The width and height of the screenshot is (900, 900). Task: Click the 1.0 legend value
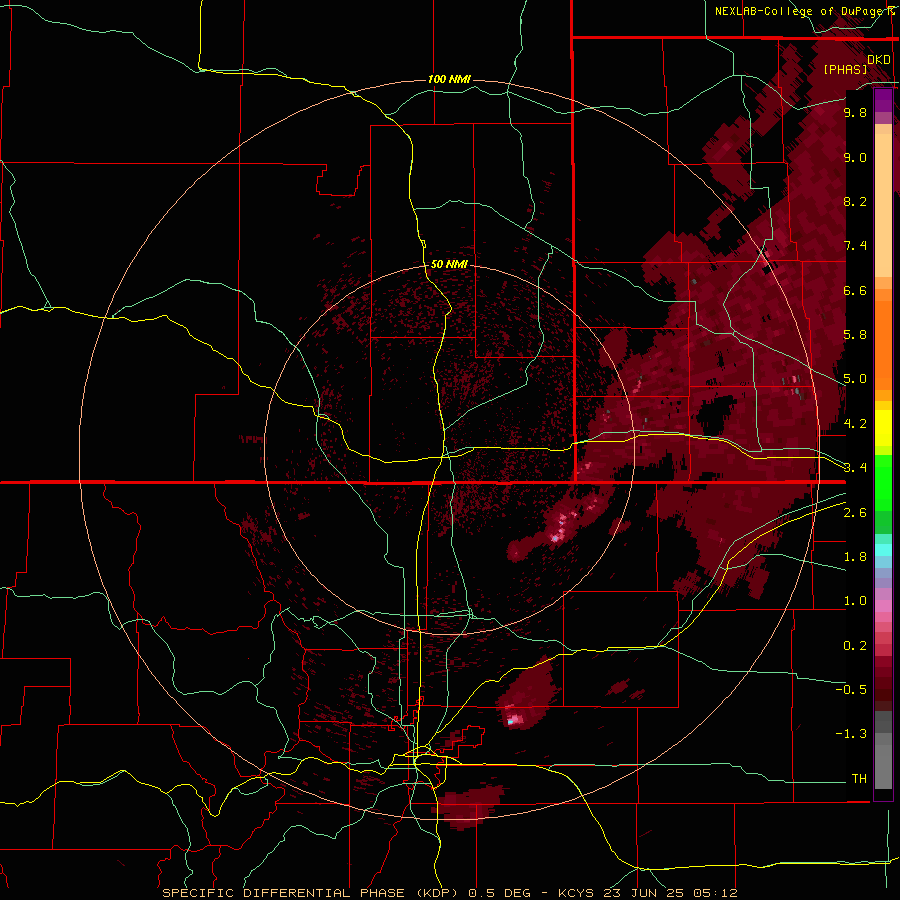(855, 601)
